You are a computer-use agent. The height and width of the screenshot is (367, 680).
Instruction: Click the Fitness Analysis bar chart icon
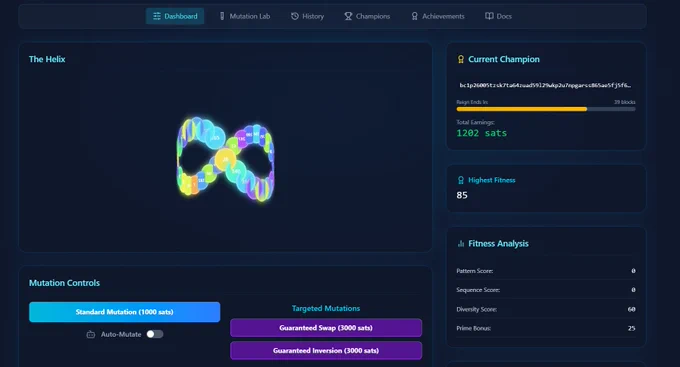pos(461,244)
